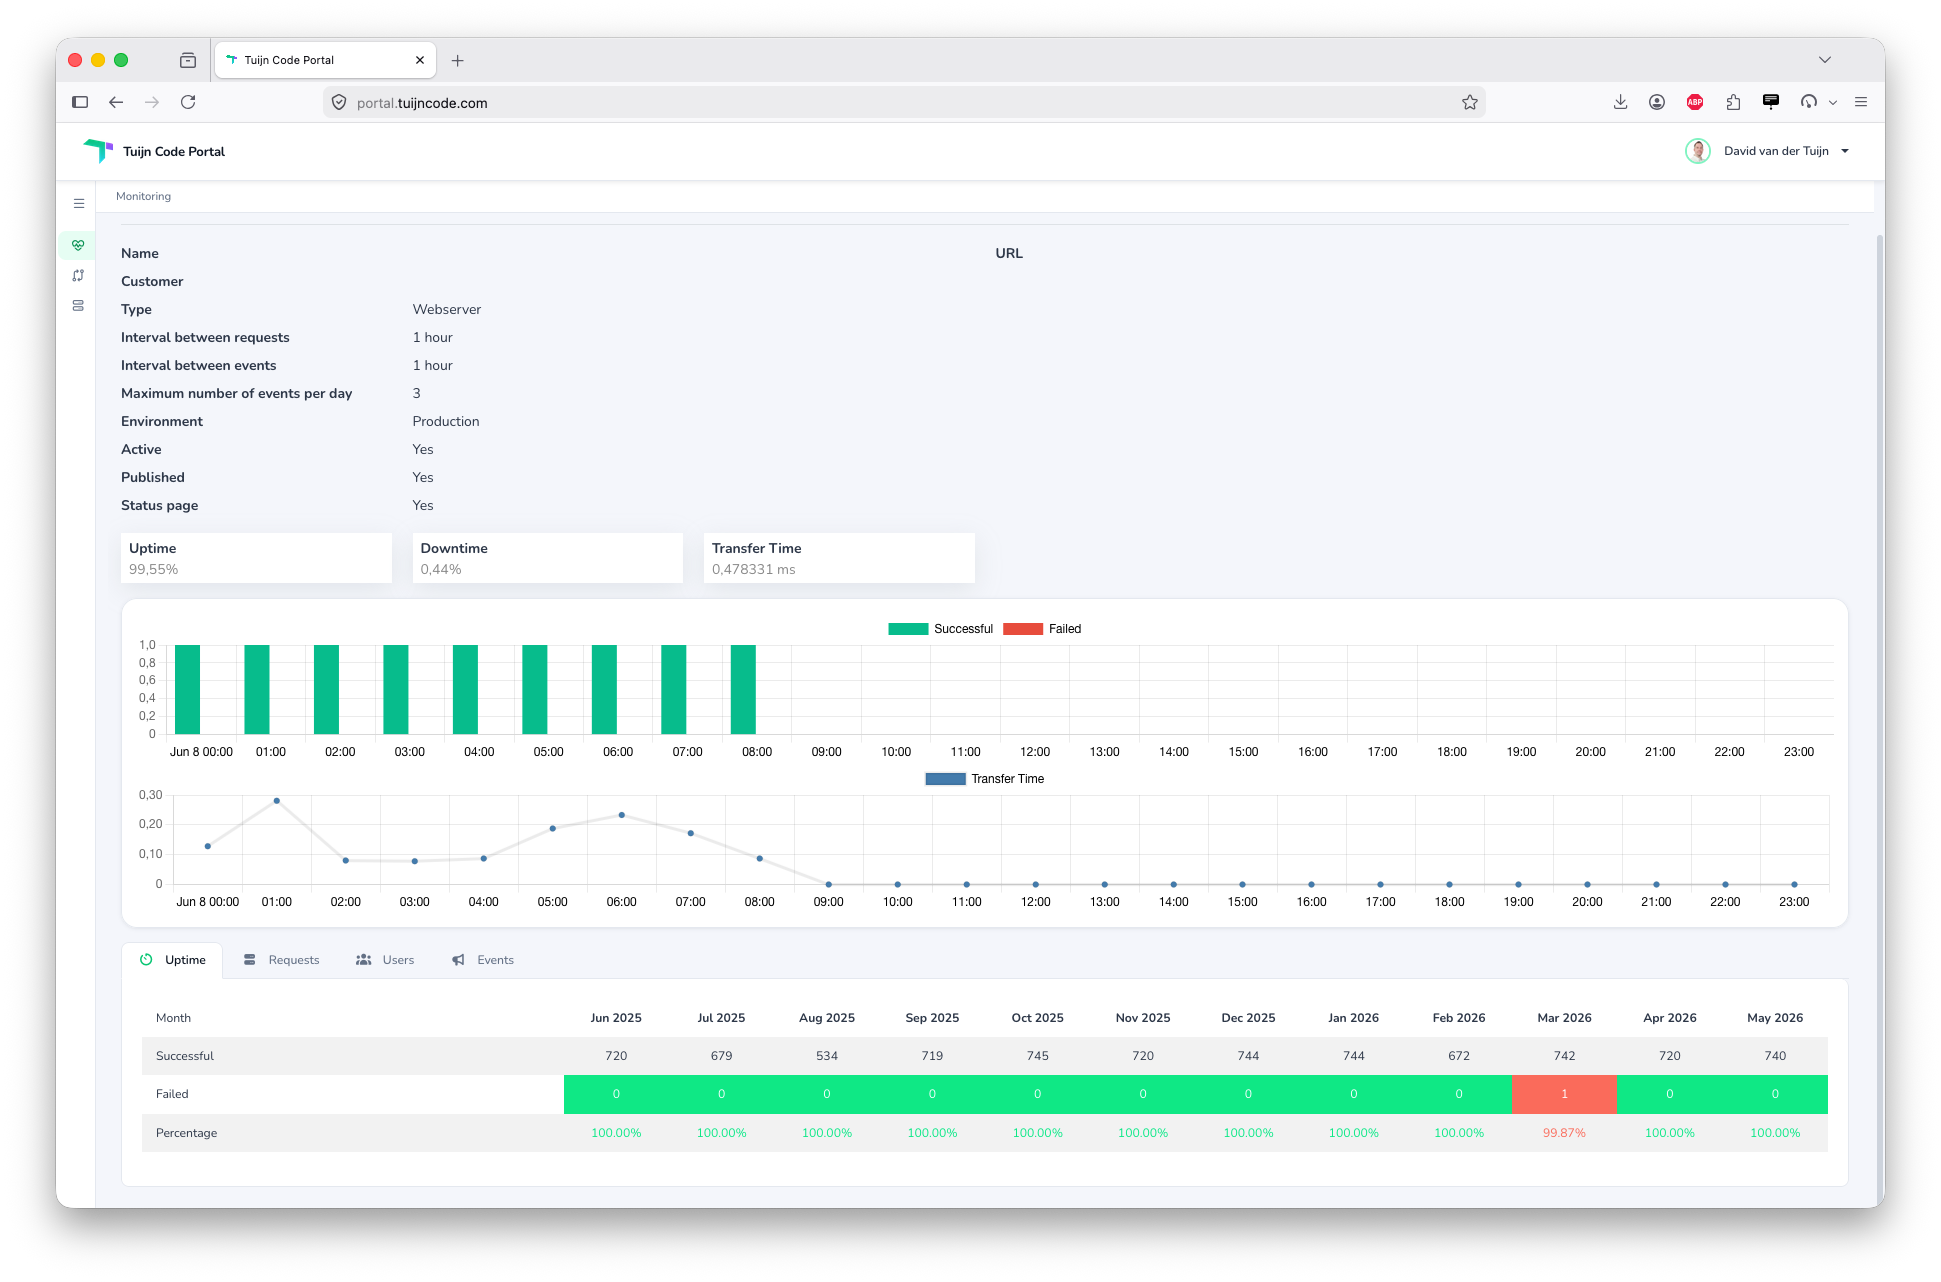Click the 00:00 green success bar
The width and height of the screenshot is (1941, 1282).
187,689
